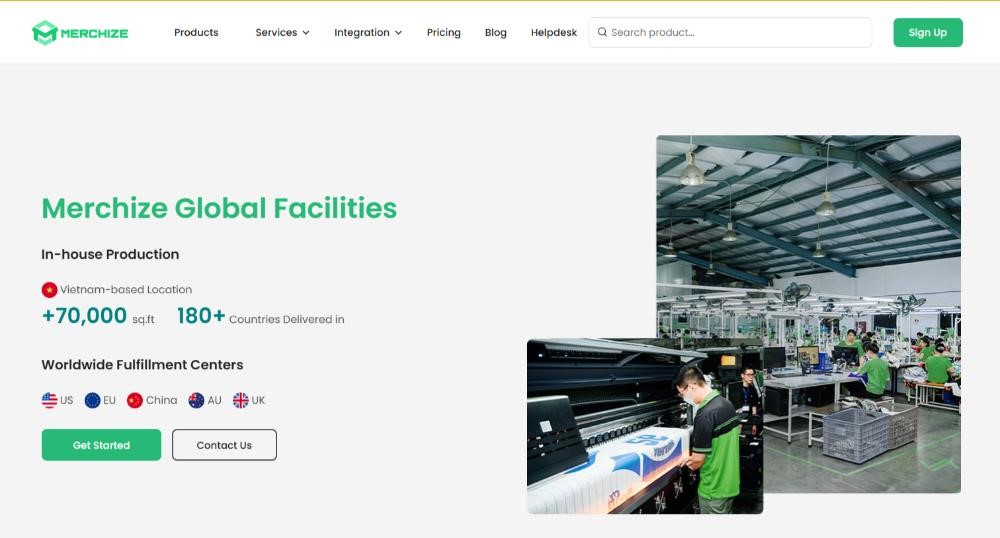
Task: Open the Helpdesk link
Action: pos(554,33)
